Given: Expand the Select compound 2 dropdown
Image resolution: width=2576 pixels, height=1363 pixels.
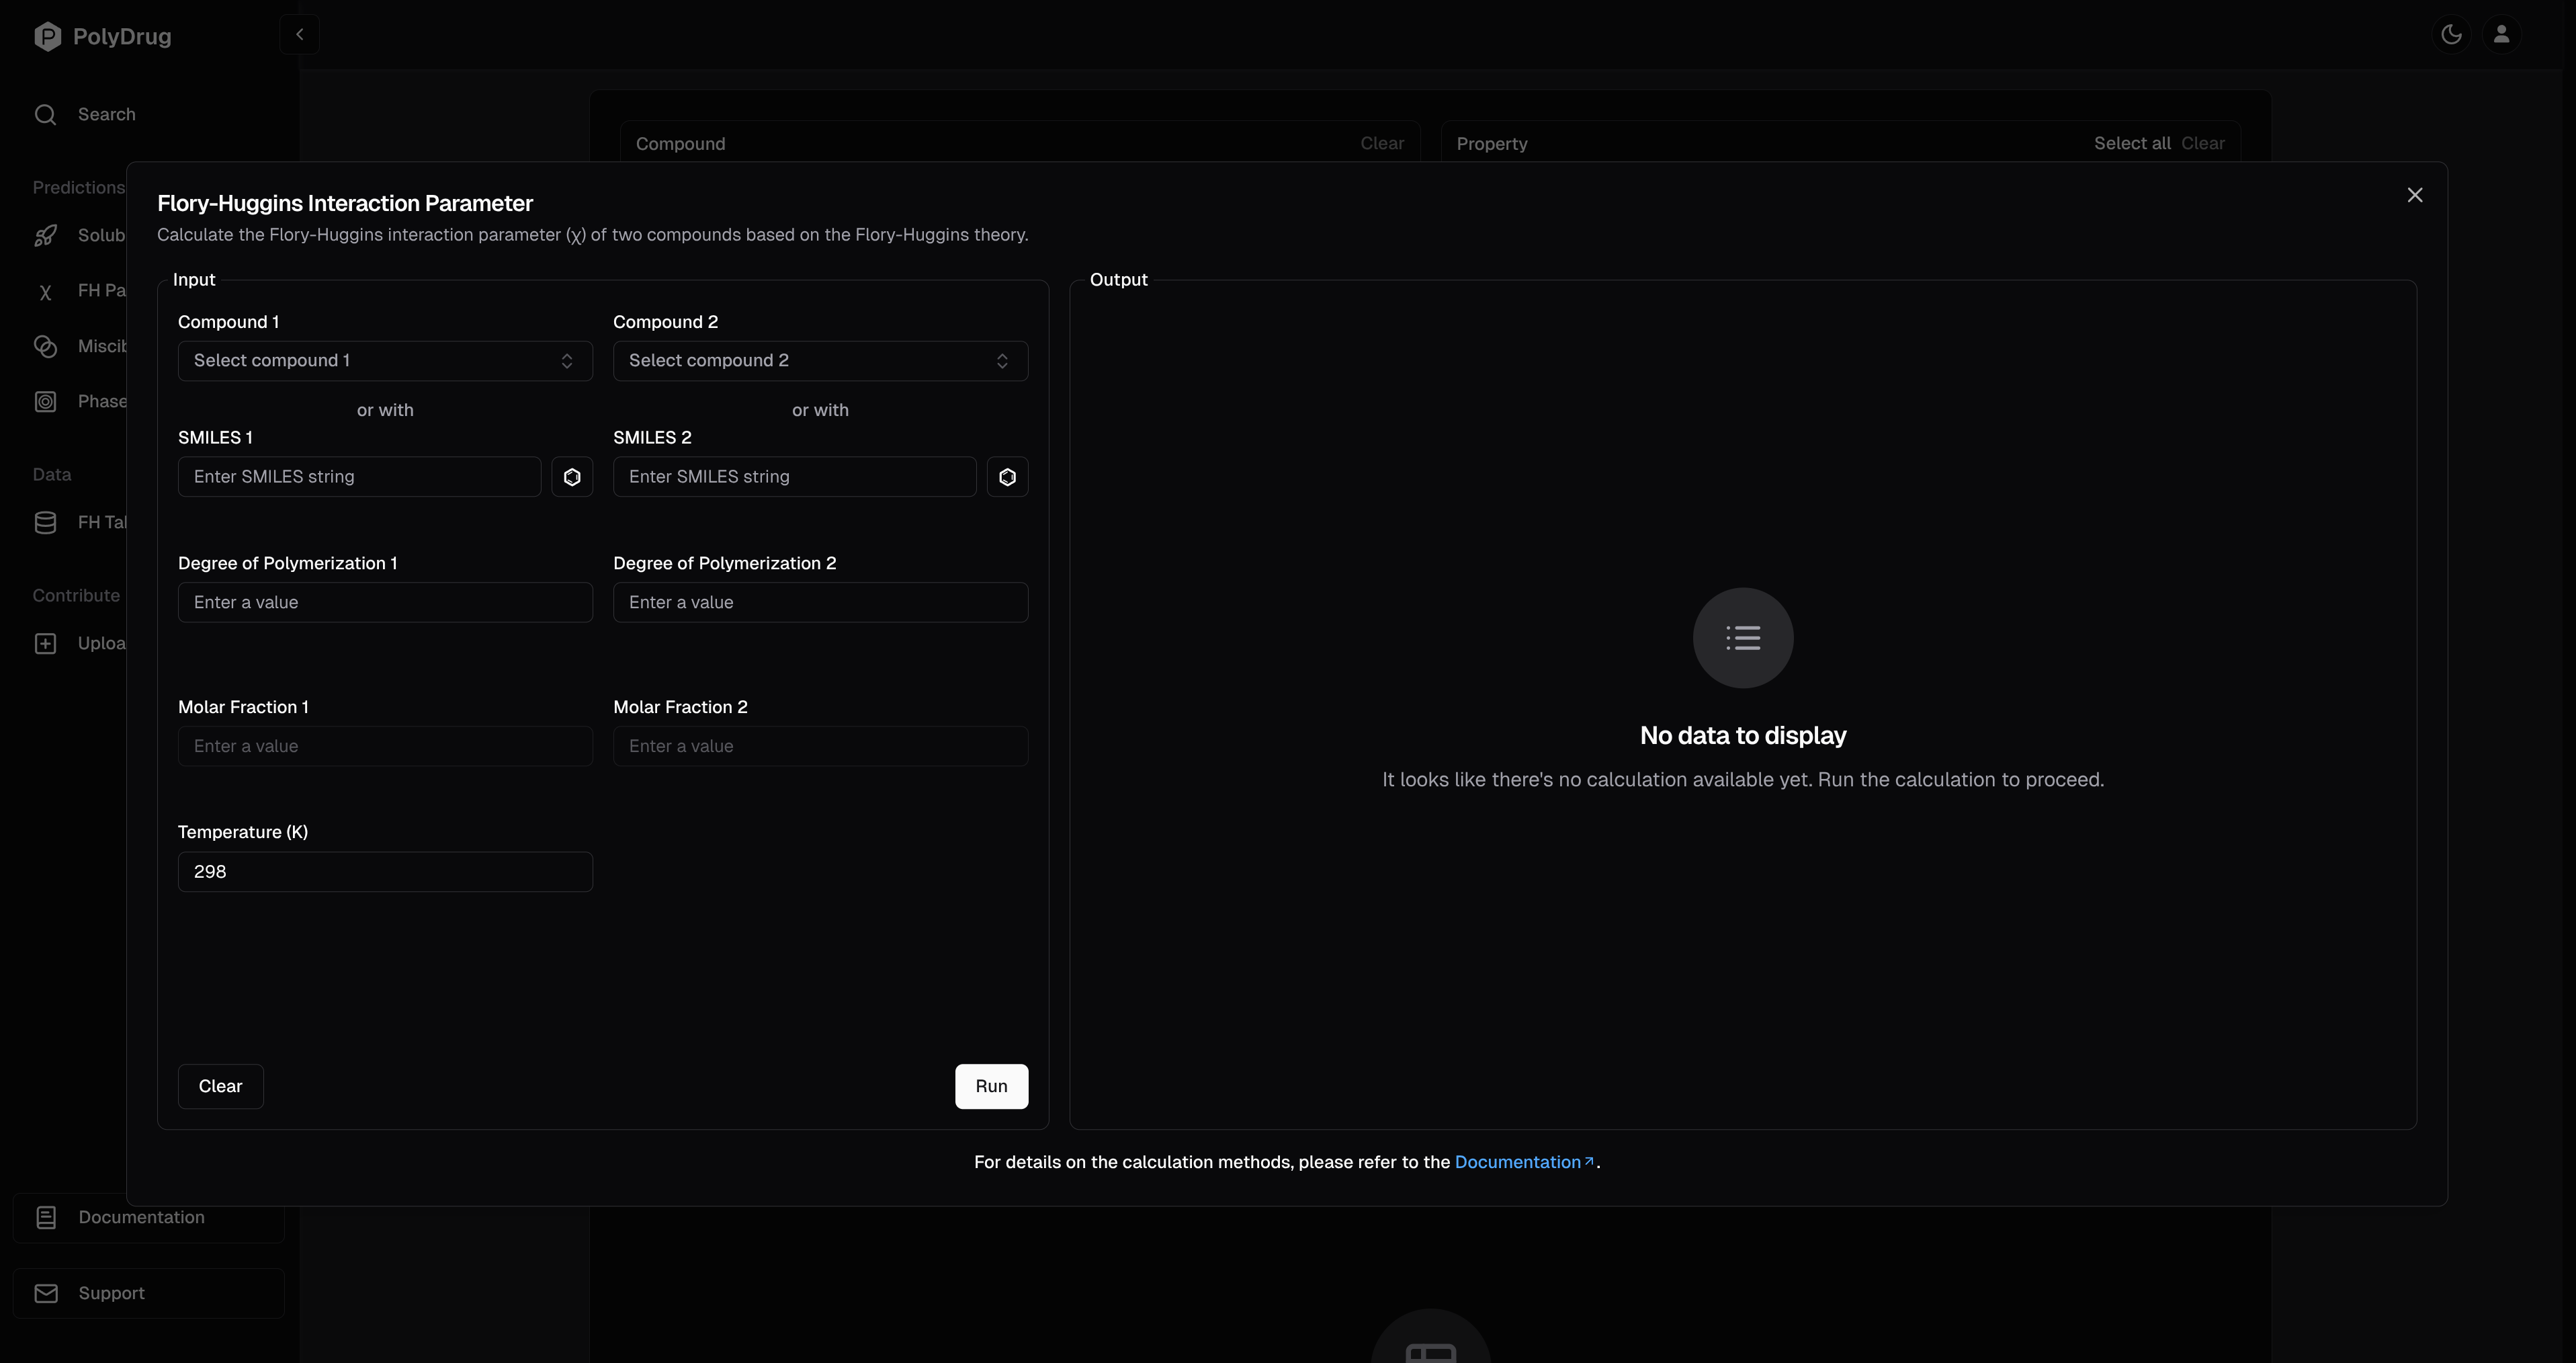Looking at the screenshot, I should 820,361.
